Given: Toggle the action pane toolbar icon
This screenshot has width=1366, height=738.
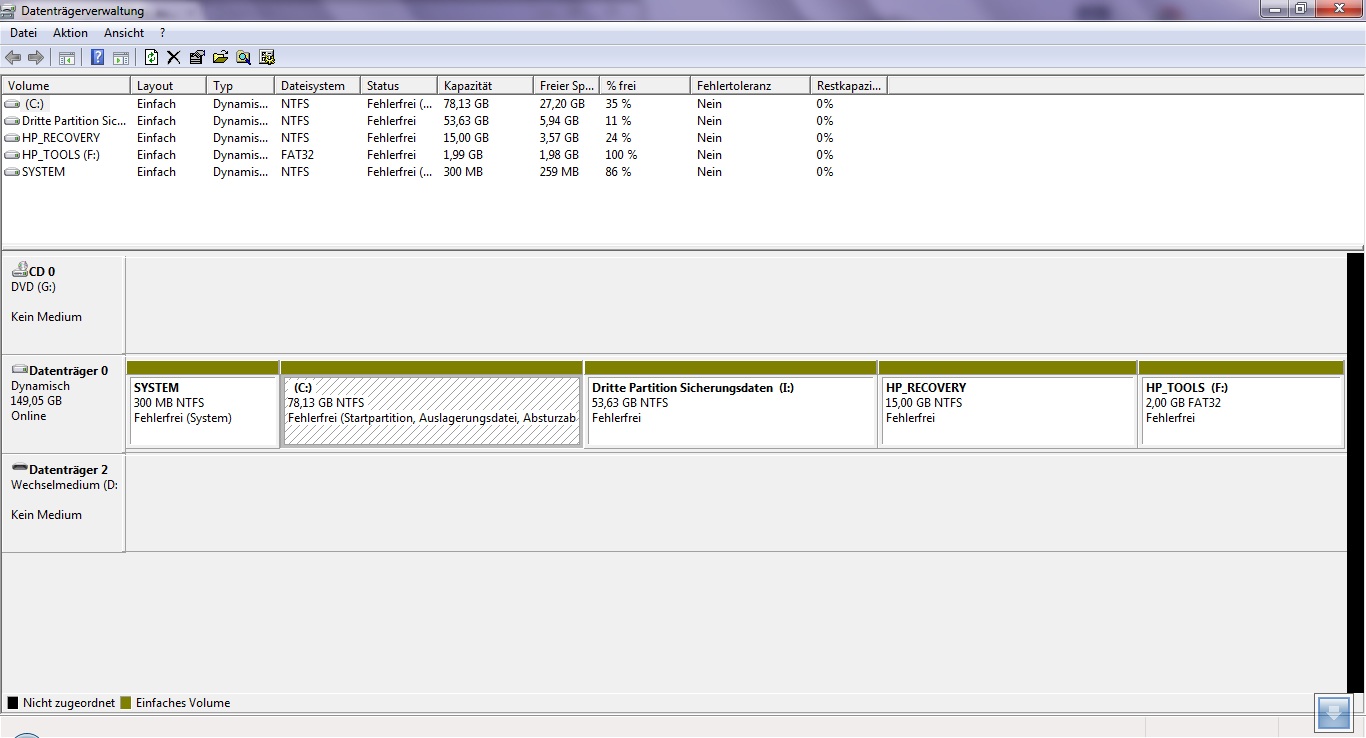Looking at the screenshot, I should tap(121, 57).
